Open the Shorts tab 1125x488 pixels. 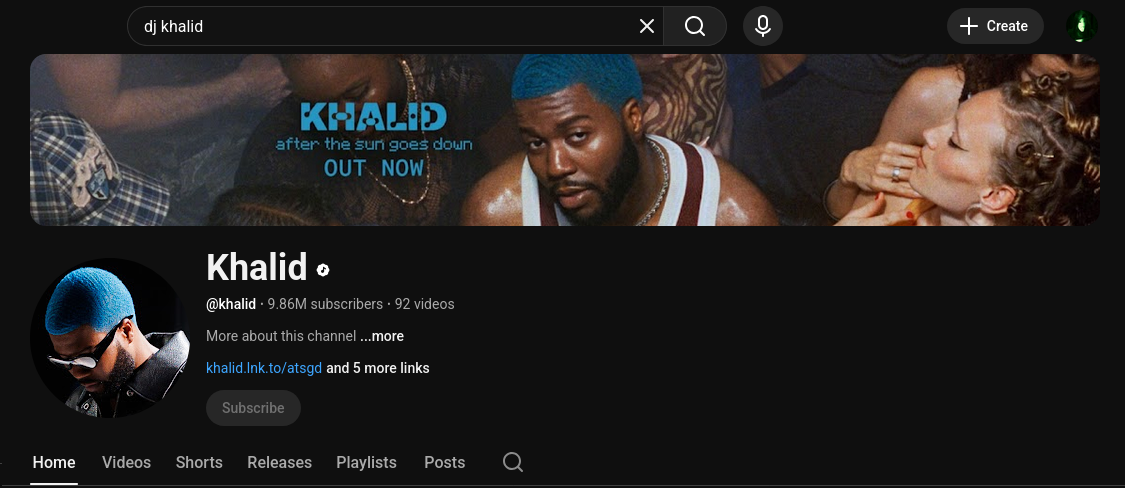(x=199, y=462)
